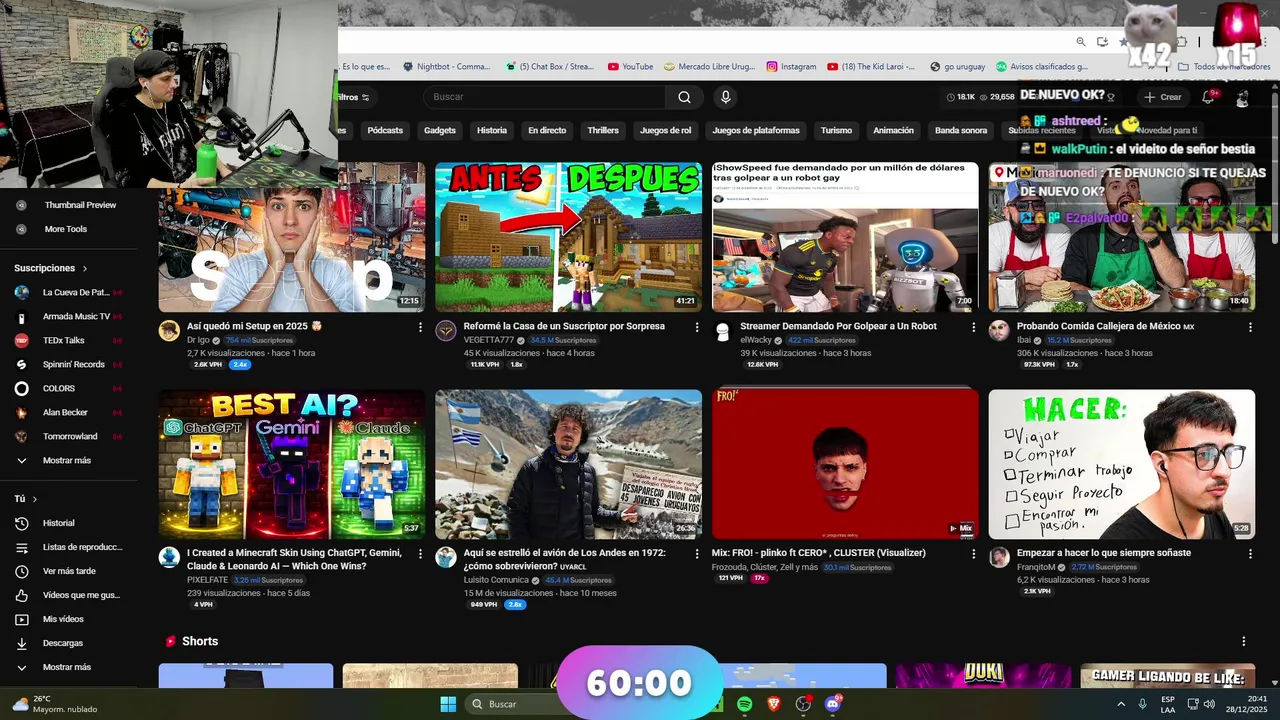Open Discord from the taskbar
Viewport: 1280px width, 720px height.
(x=833, y=704)
